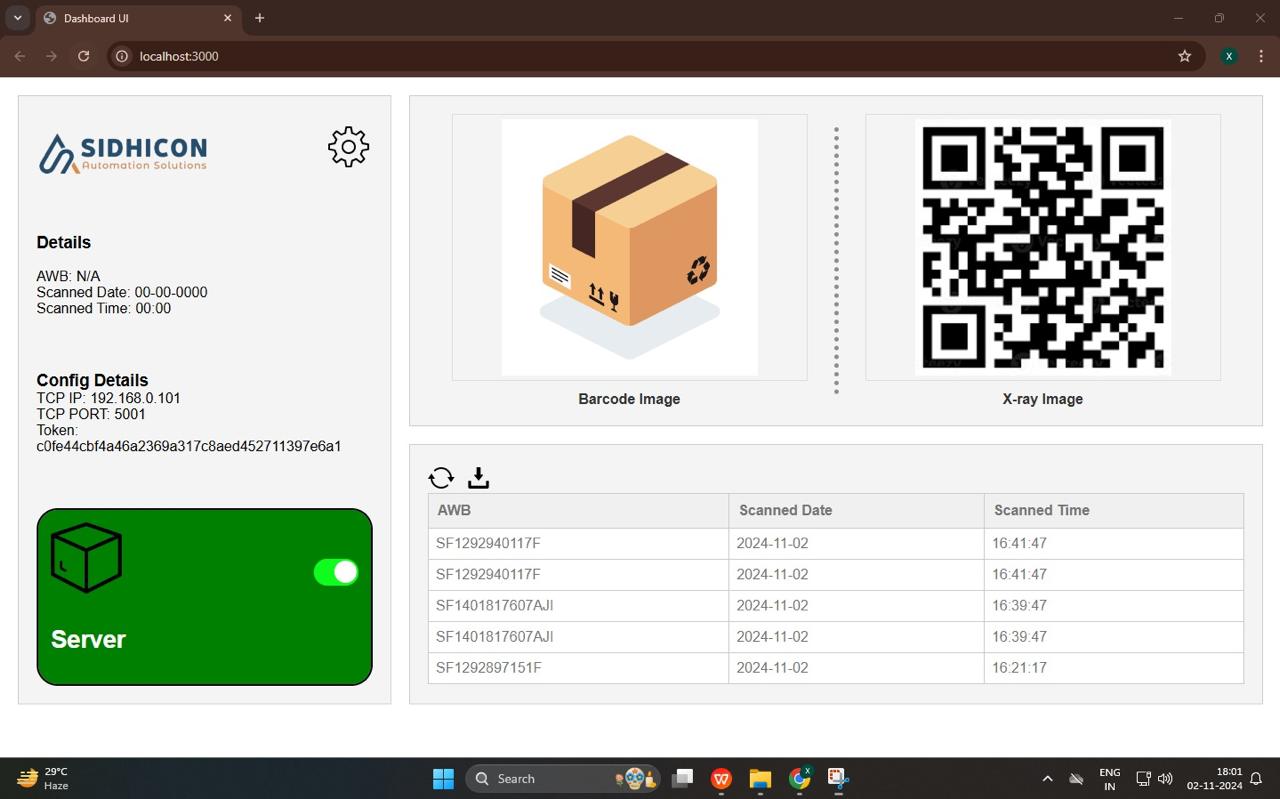This screenshot has height=799, width=1280.
Task: Show hidden system tray icons
Action: click(x=1047, y=778)
